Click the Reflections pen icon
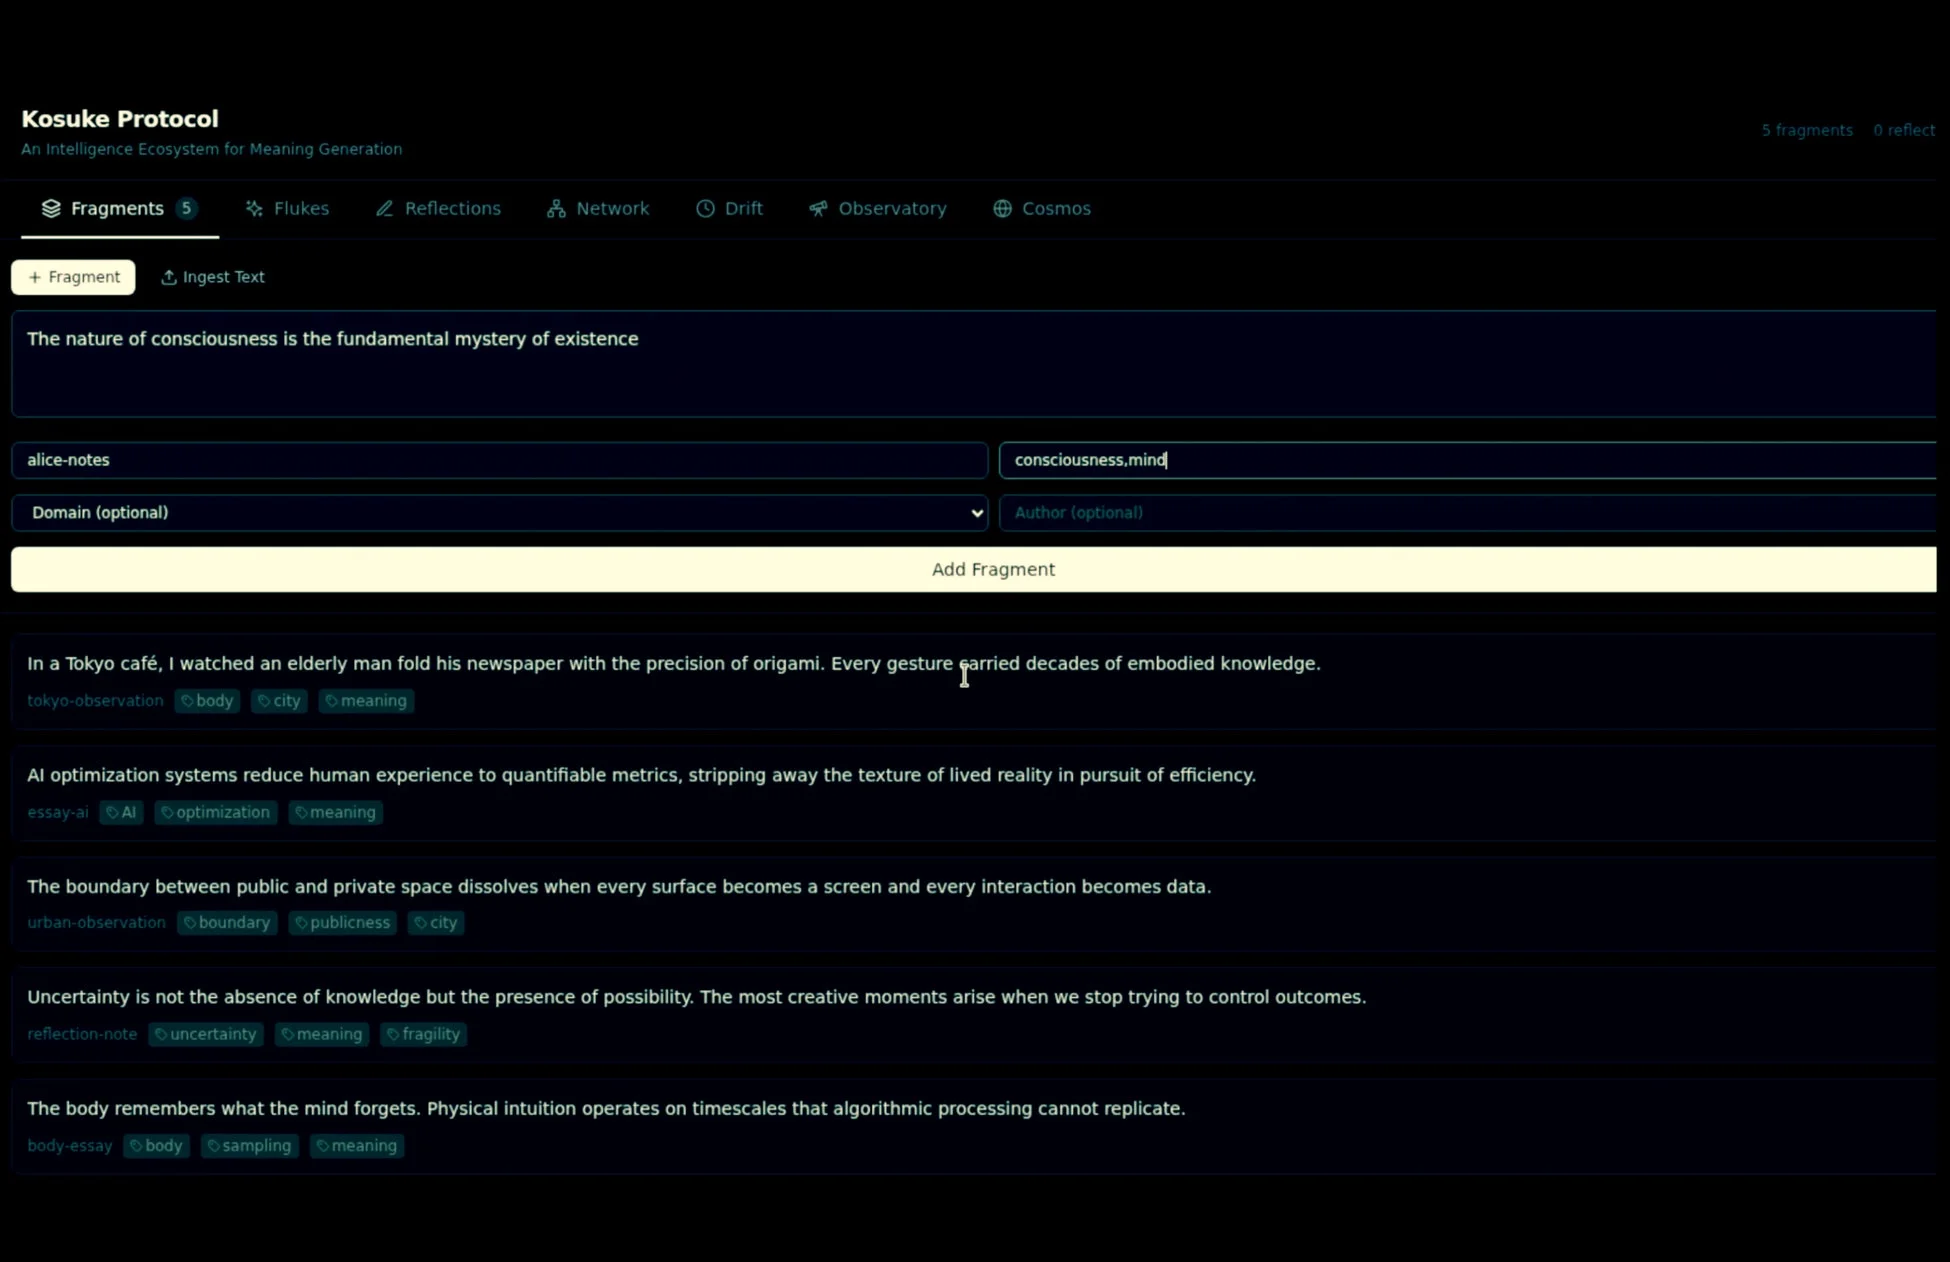 point(385,208)
